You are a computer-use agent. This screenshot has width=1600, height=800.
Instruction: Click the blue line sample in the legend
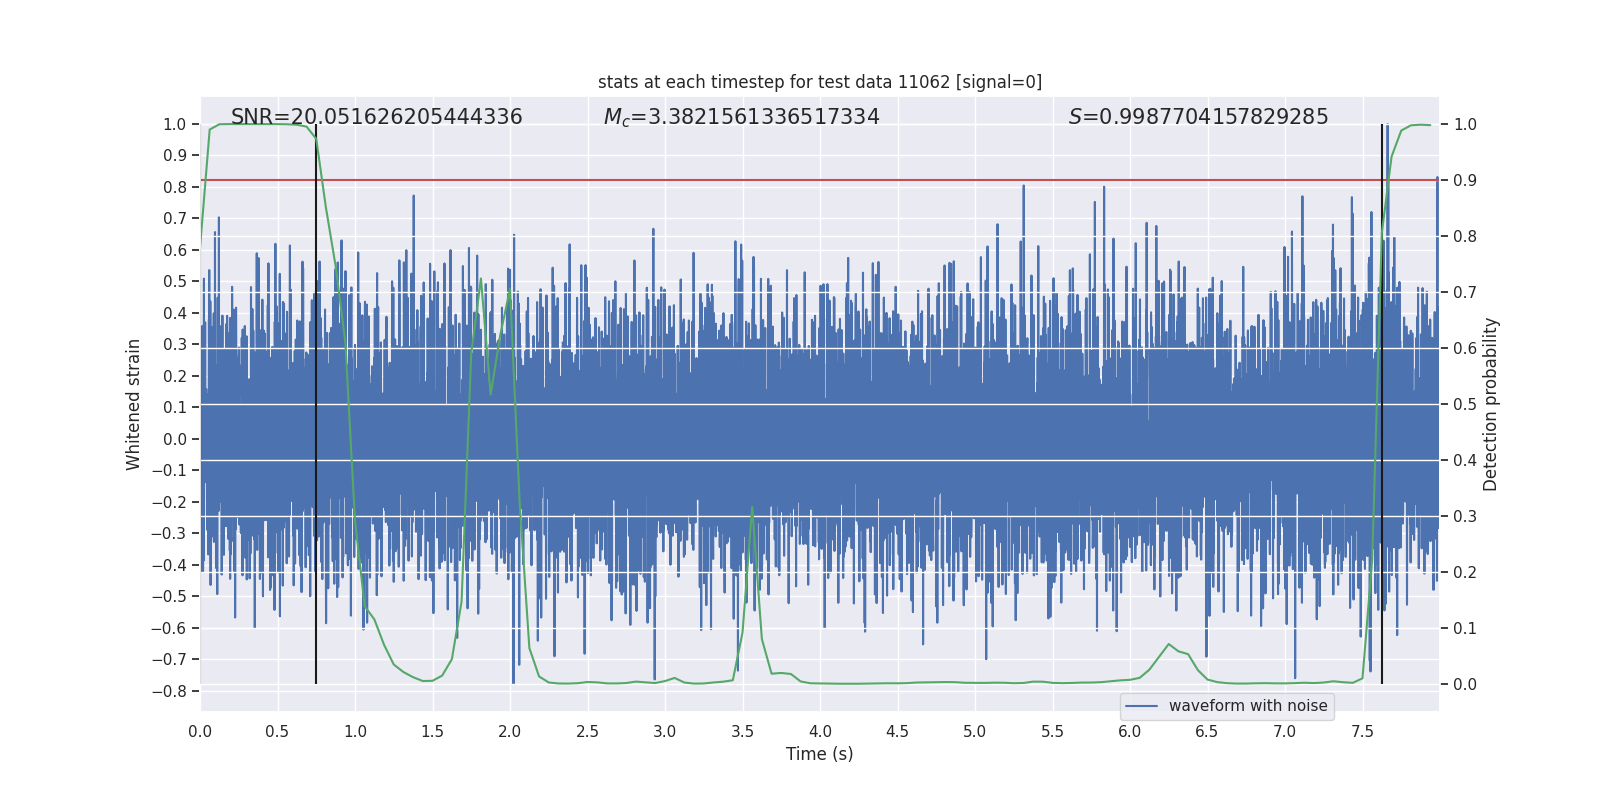(1141, 706)
